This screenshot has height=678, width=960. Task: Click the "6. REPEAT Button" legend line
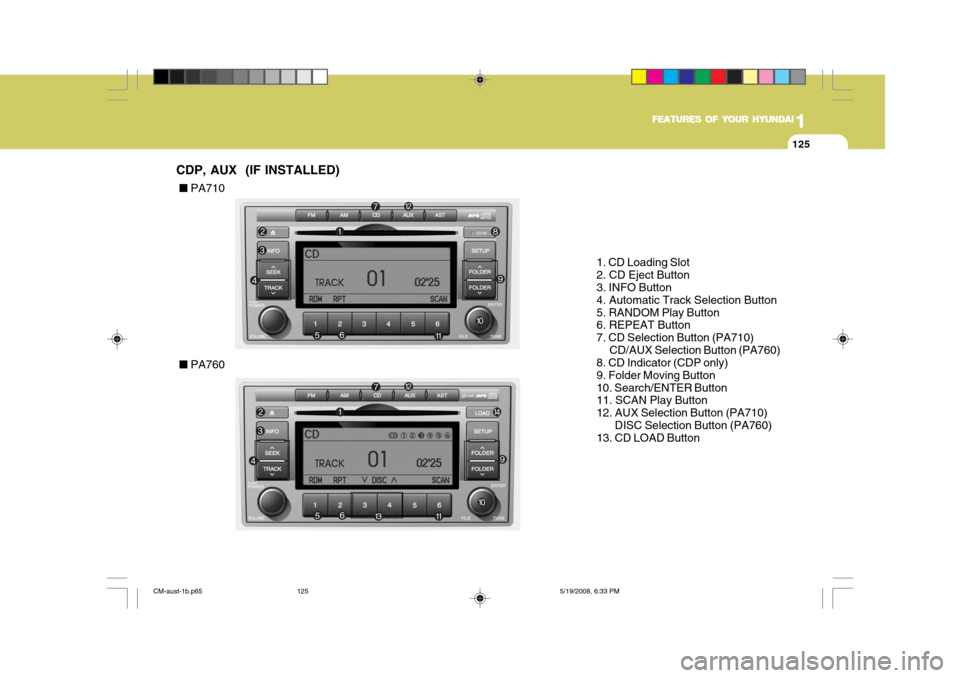(x=643, y=325)
